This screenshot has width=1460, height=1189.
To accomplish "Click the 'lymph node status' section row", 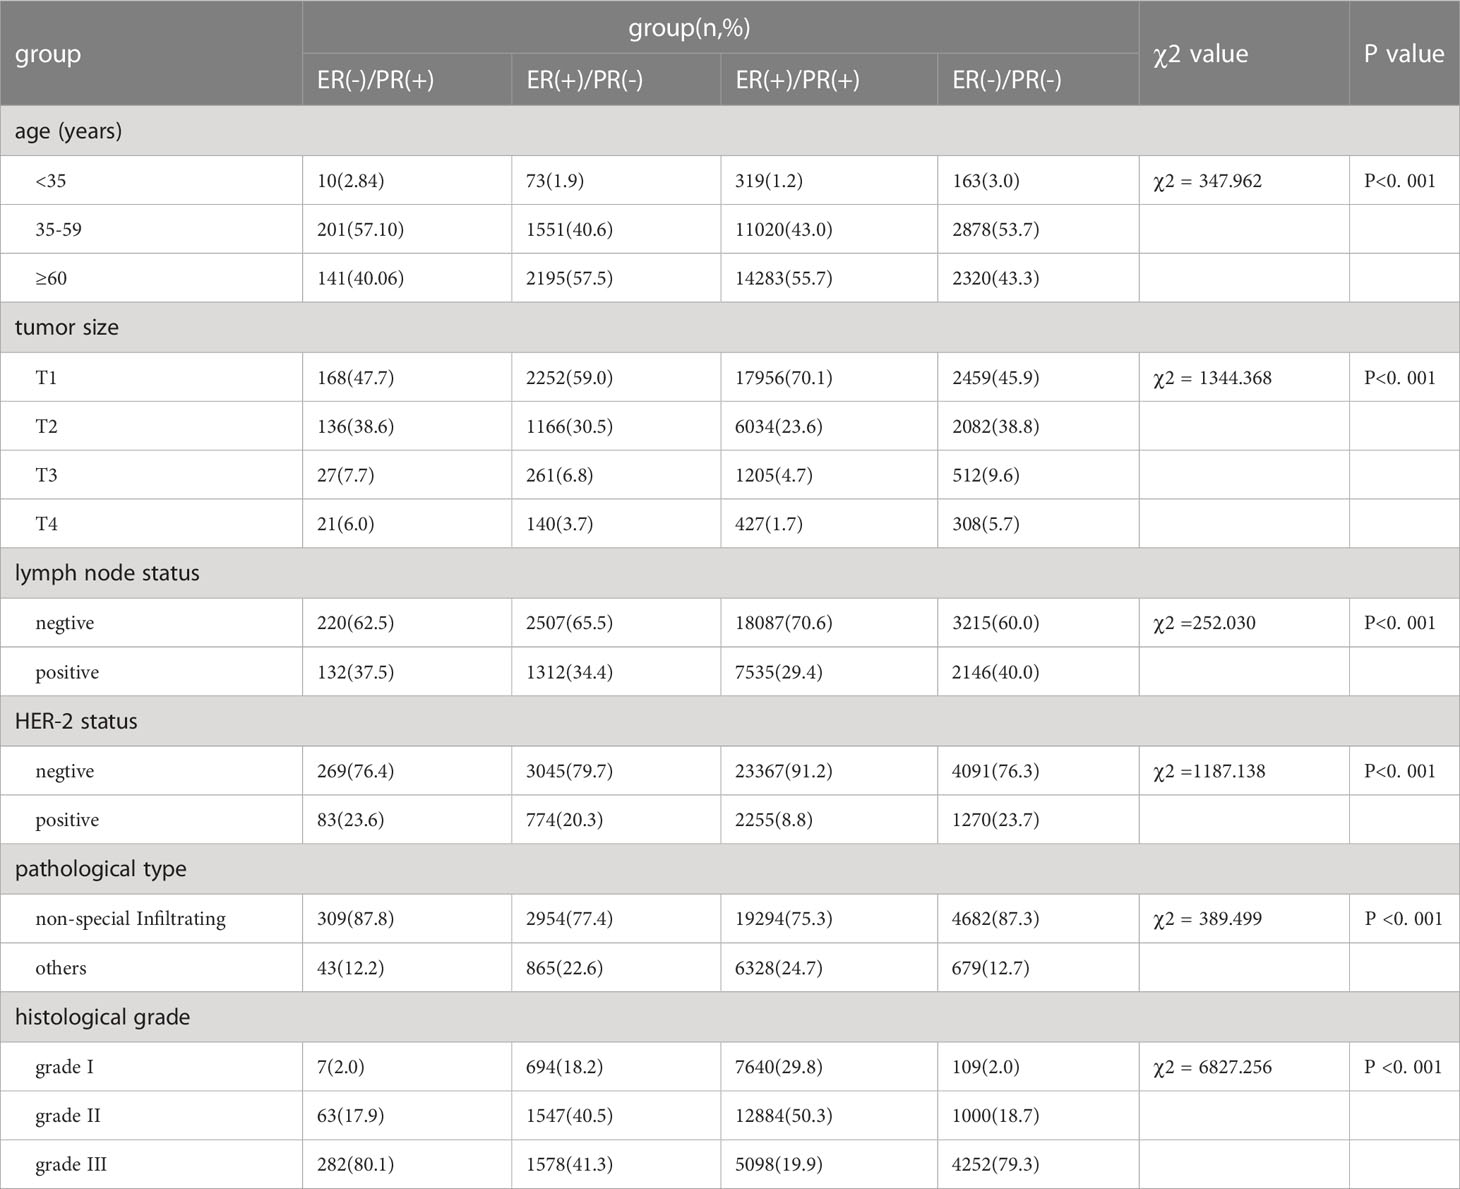I will point(730,574).
